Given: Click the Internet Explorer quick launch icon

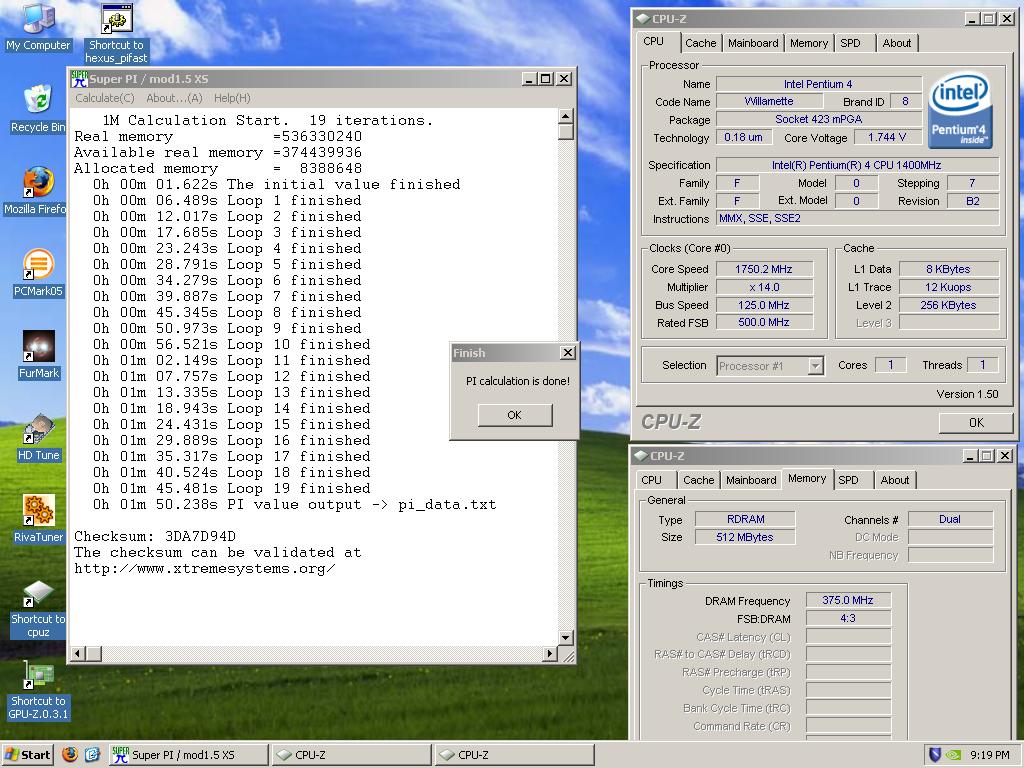Looking at the screenshot, I should (92, 754).
